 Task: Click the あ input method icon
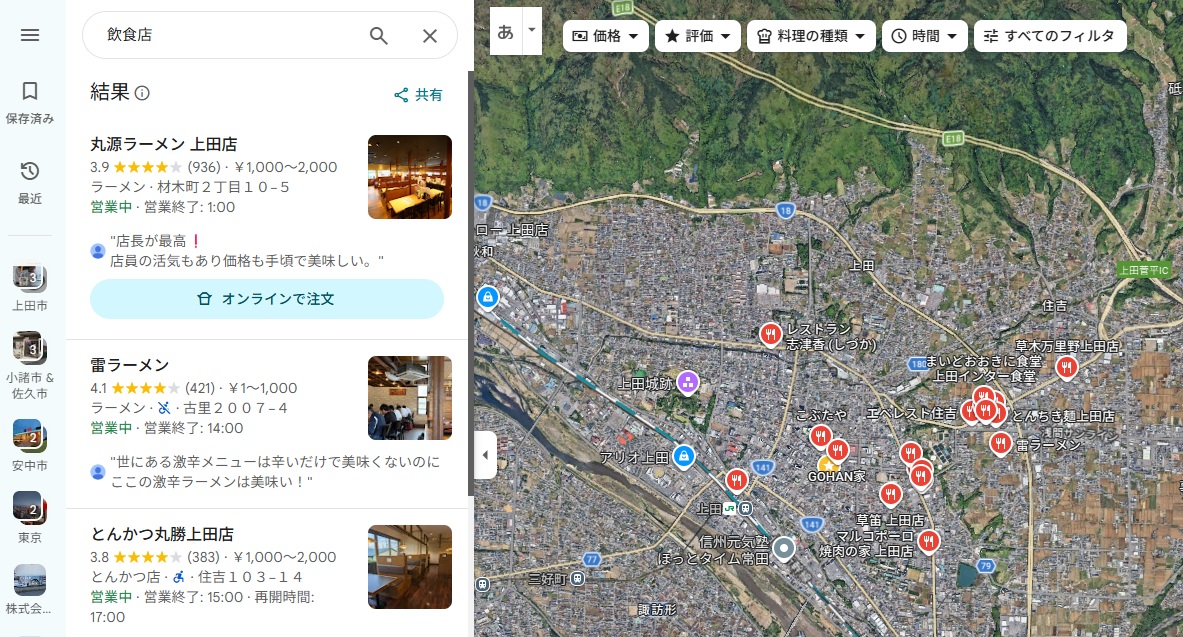point(504,31)
